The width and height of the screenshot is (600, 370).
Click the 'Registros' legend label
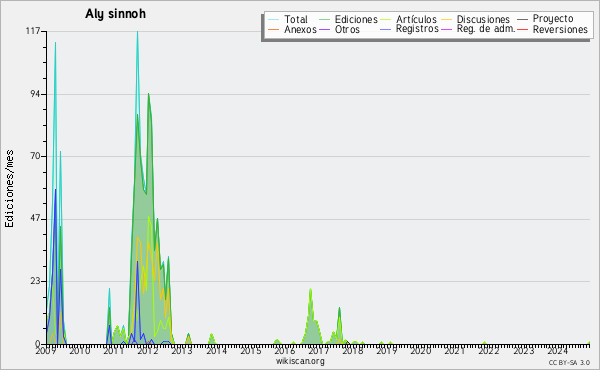pos(417,29)
